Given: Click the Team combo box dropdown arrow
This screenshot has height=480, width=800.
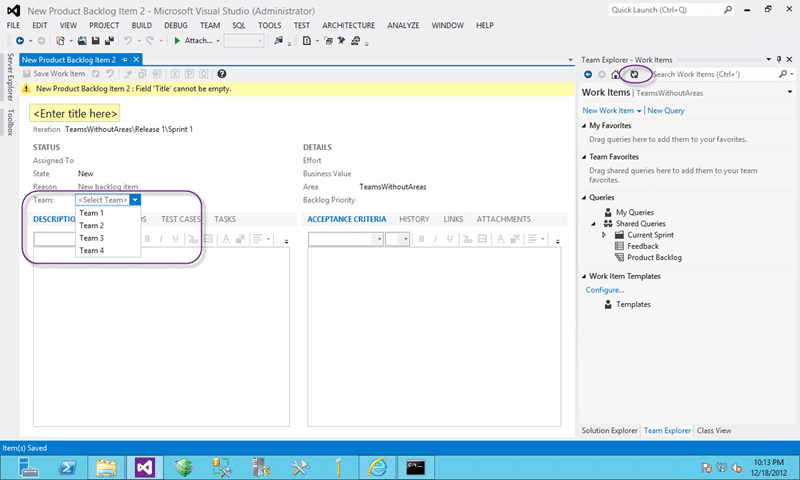Looking at the screenshot, I should point(135,200).
